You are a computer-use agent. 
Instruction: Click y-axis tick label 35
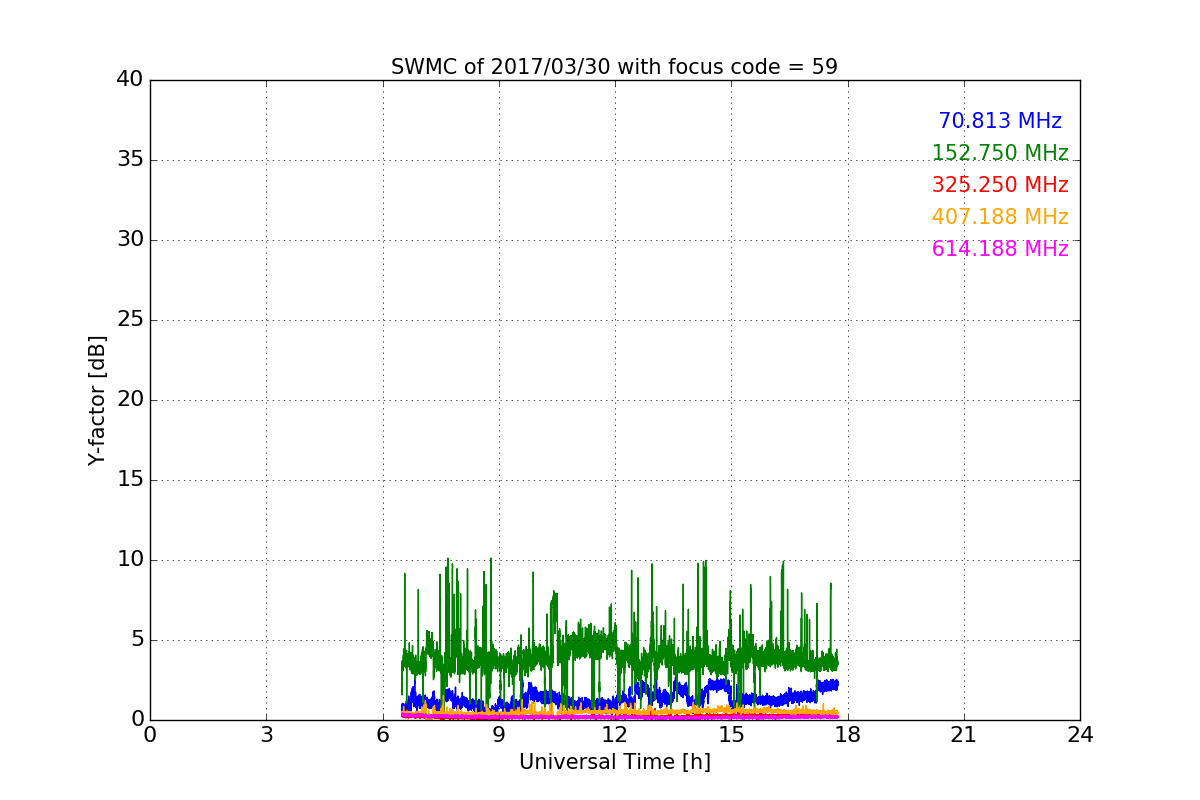(130, 160)
